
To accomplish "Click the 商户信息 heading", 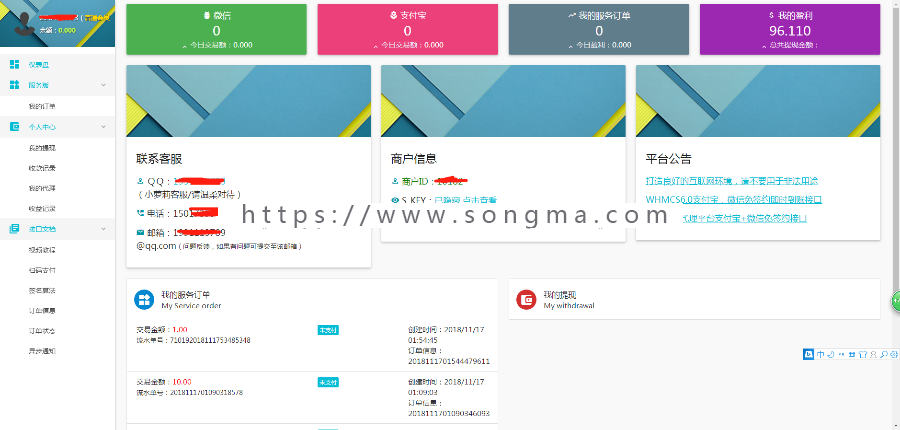I will click(x=414, y=159).
